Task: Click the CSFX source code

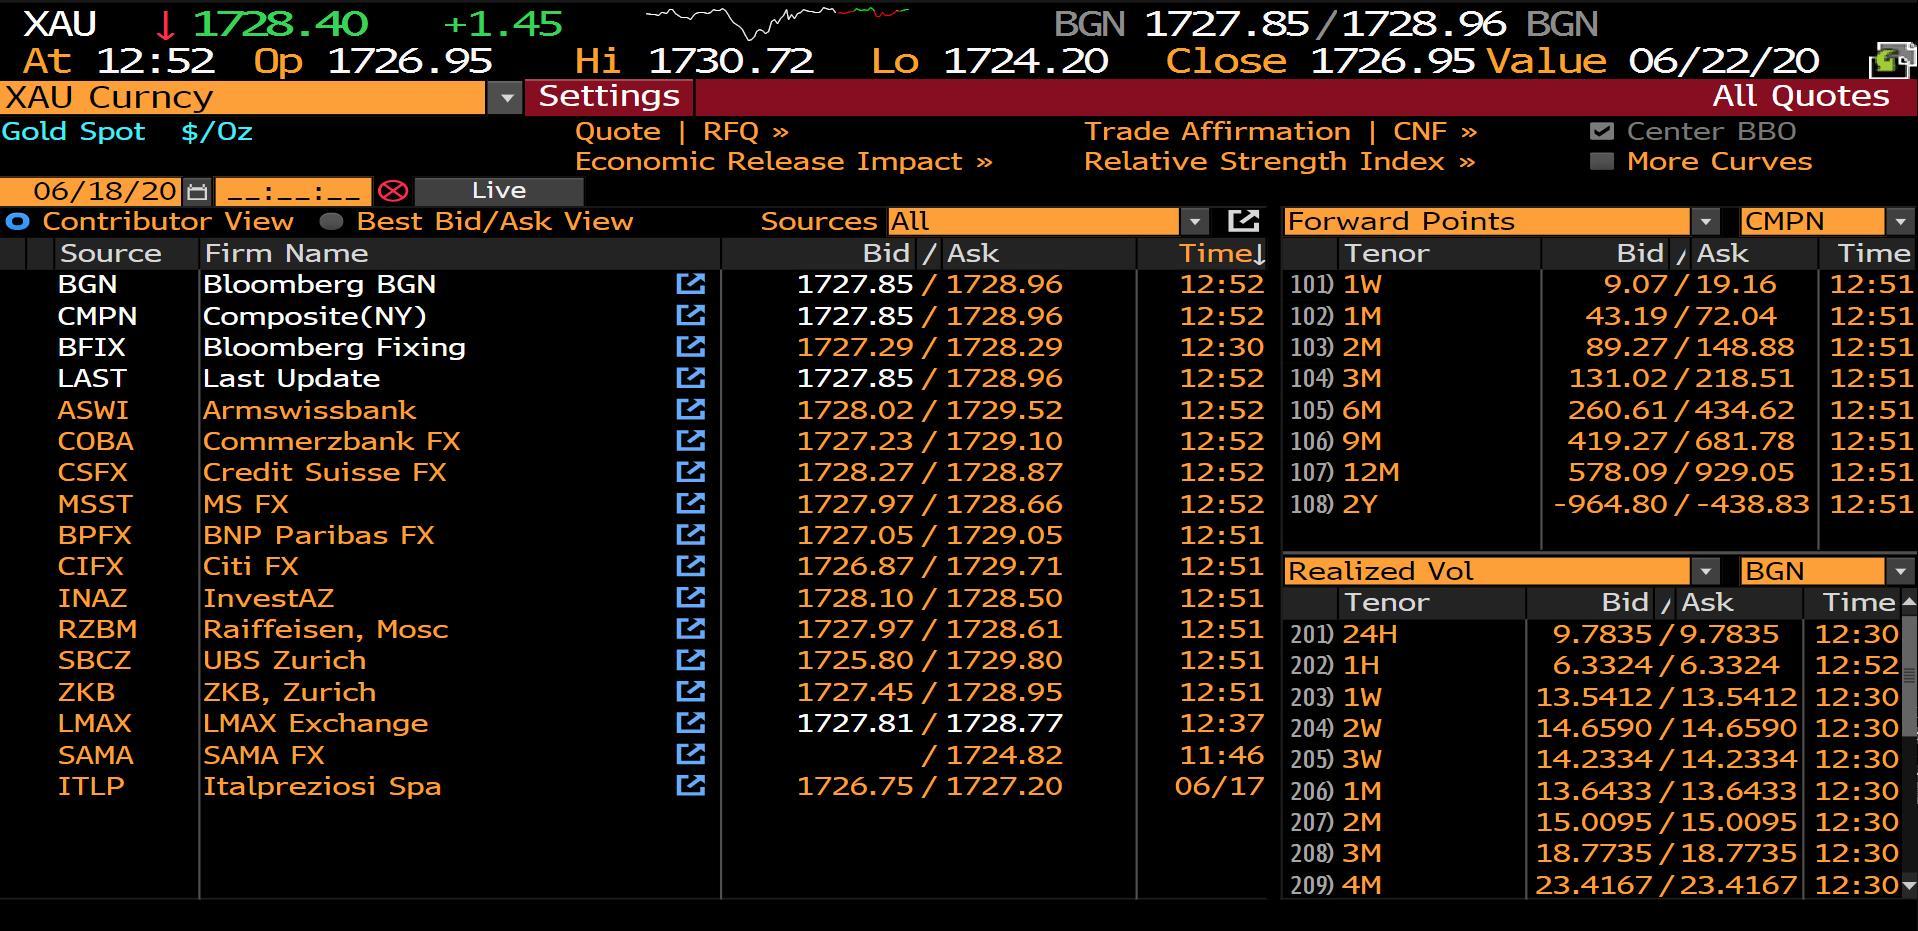Action: (x=93, y=472)
